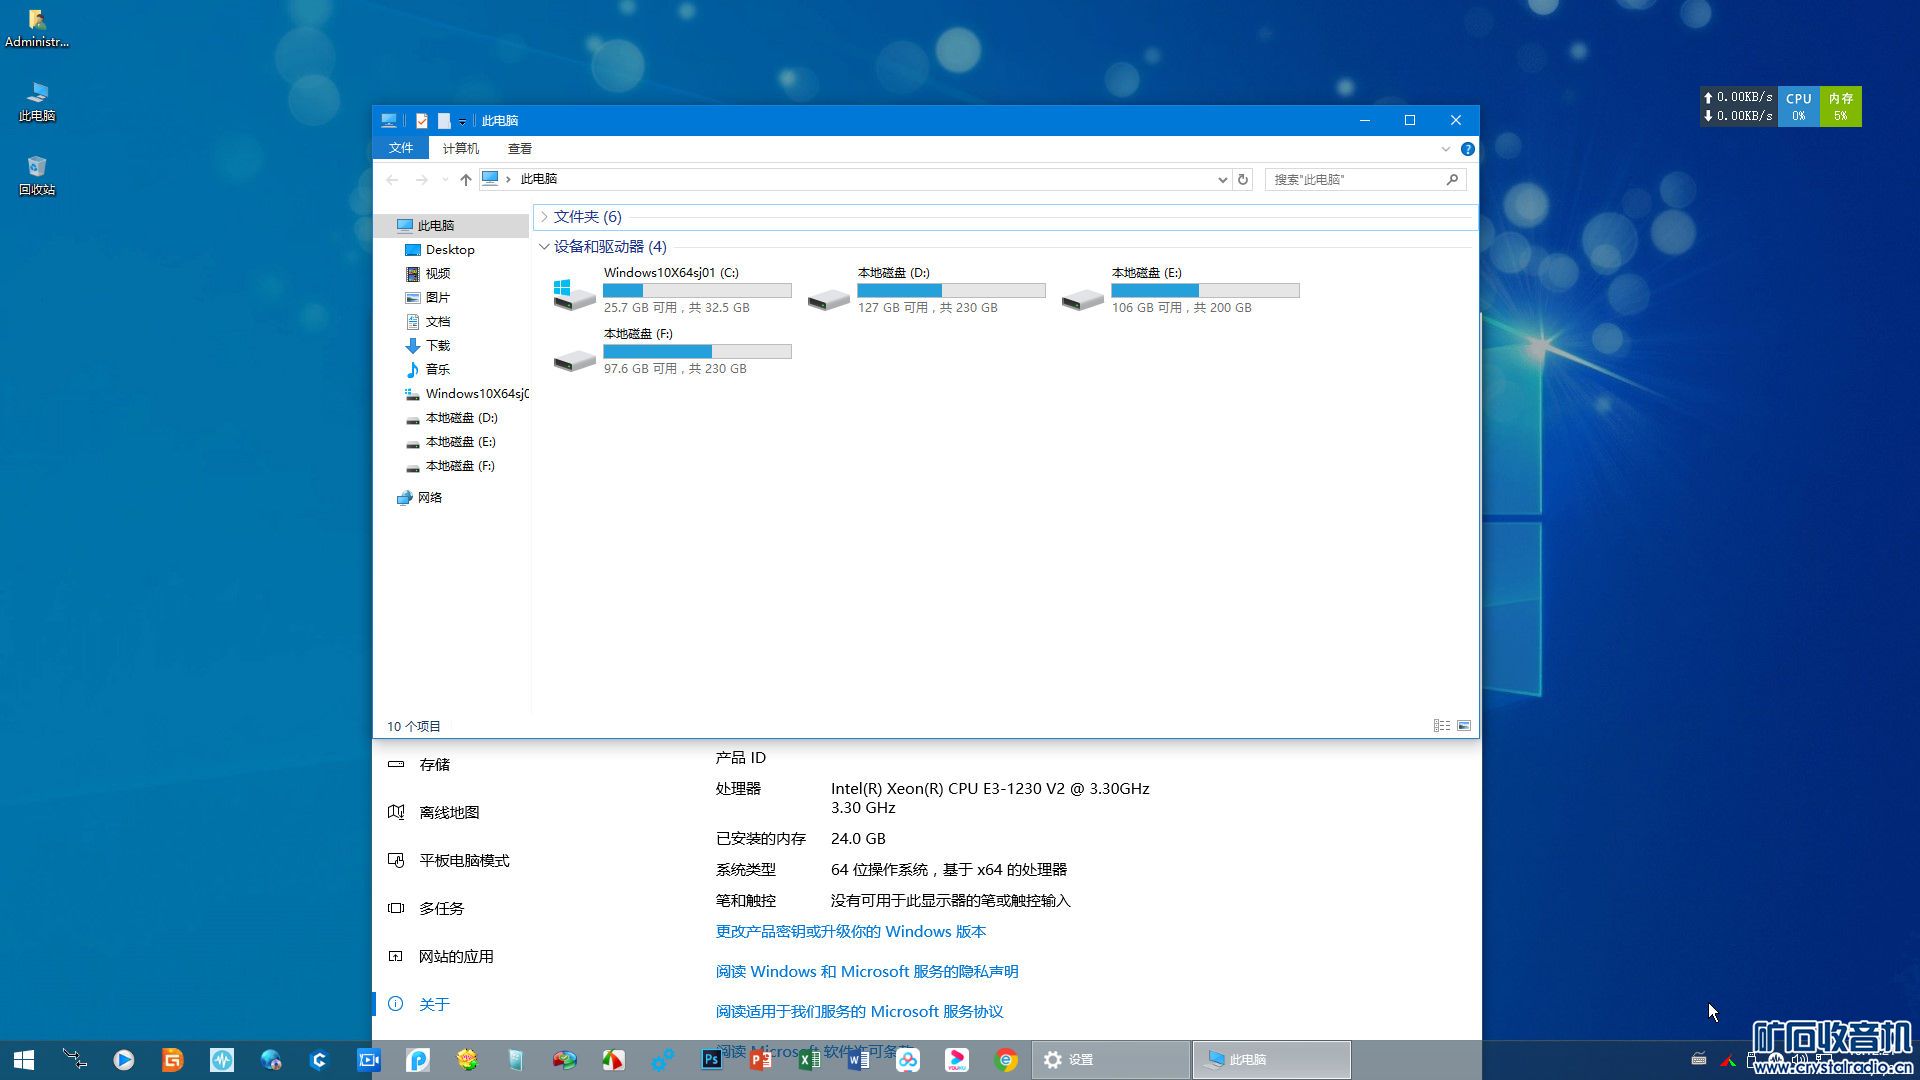Image resolution: width=1920 pixels, height=1080 pixels.
Task: Click the 本地磁盘 (D:) usage bar
Action: [950, 291]
